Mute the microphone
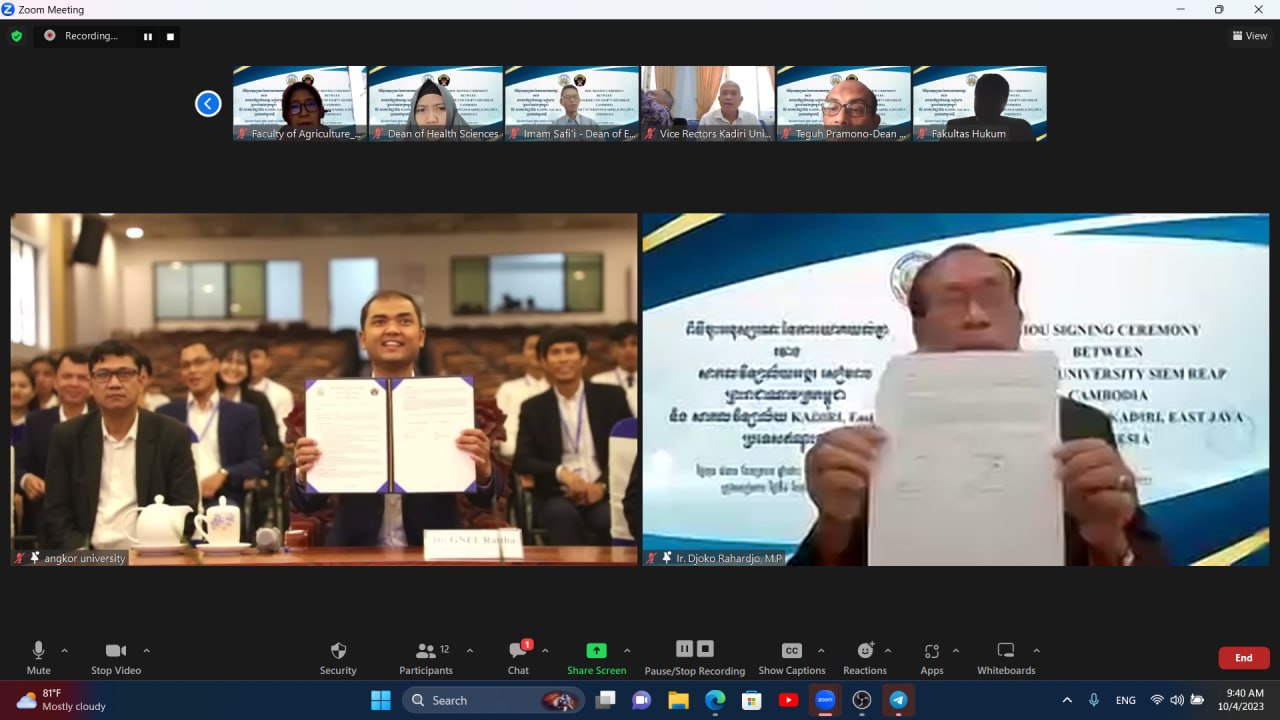Viewport: 1280px width, 720px height. point(39,651)
